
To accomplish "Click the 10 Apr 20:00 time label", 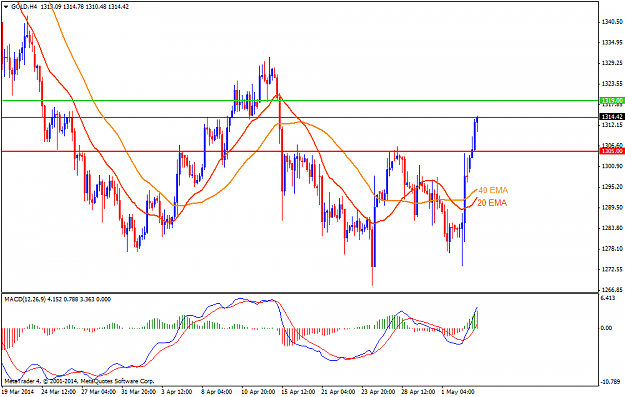I will (x=258, y=392).
